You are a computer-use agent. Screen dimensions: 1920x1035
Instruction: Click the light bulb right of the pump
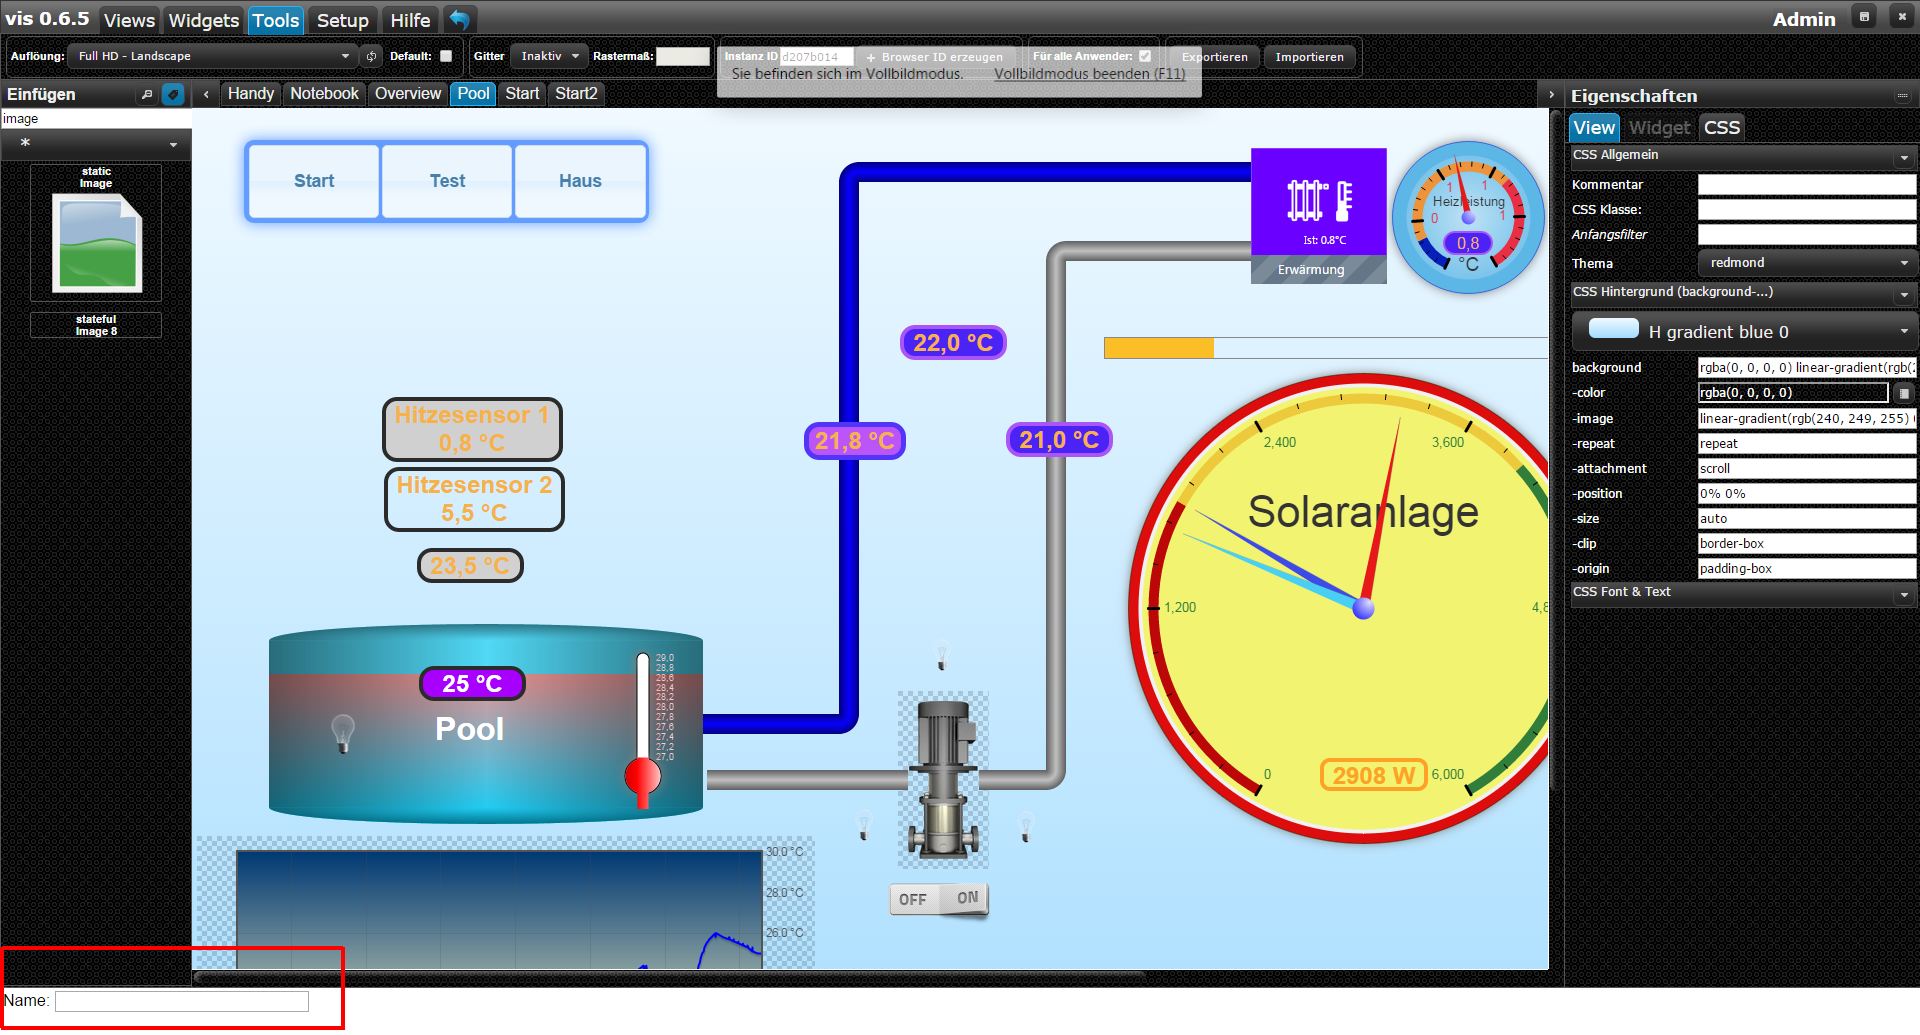[x=1025, y=826]
